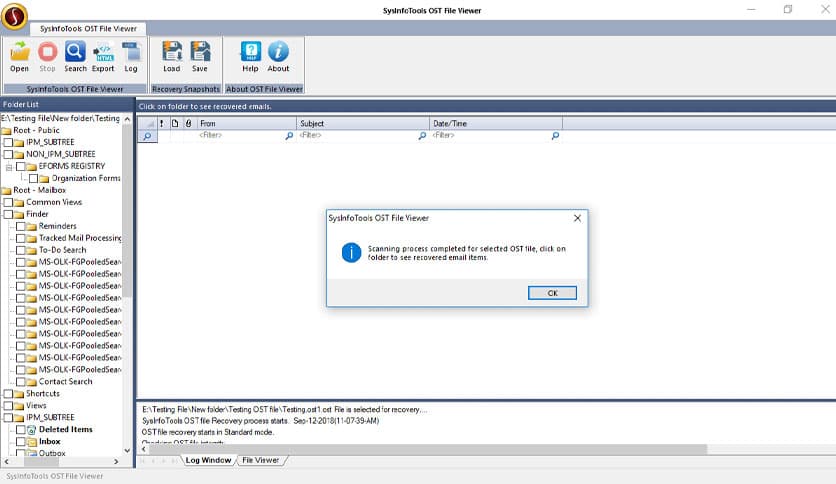Check the EFORMS REGISTRY checkbox
This screenshot has height=484, width=836.
coord(21,166)
